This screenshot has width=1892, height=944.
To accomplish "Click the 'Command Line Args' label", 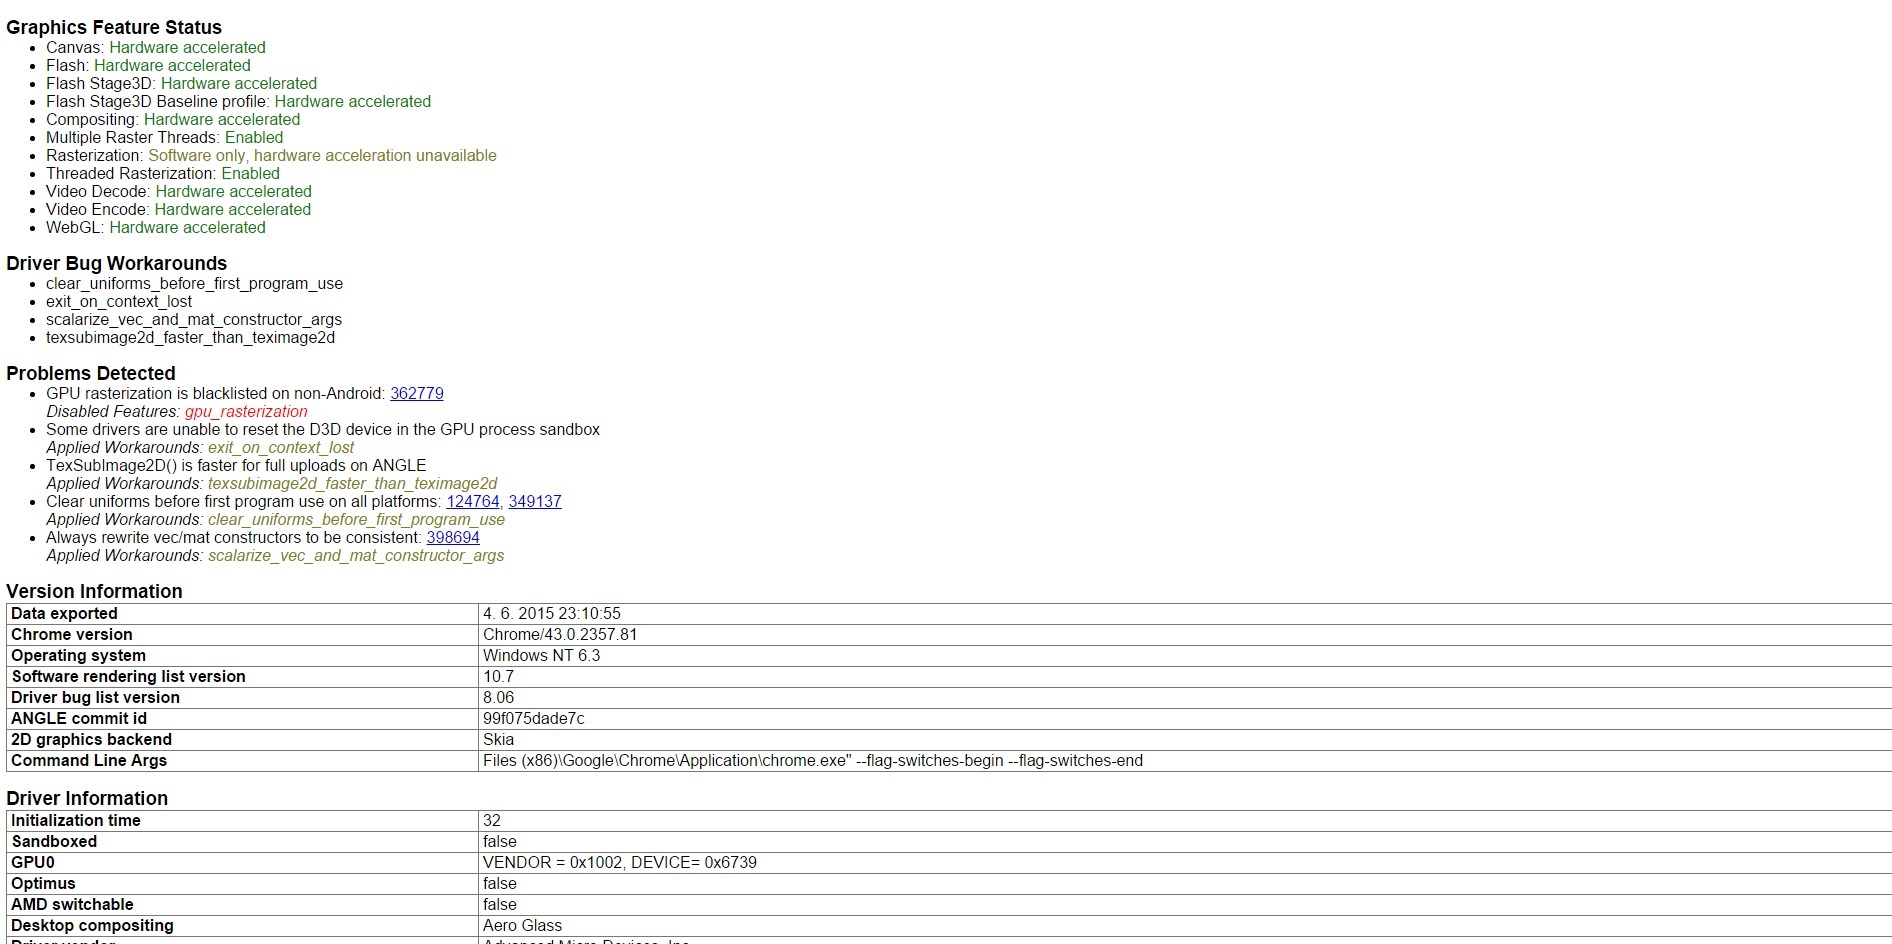I will [89, 761].
